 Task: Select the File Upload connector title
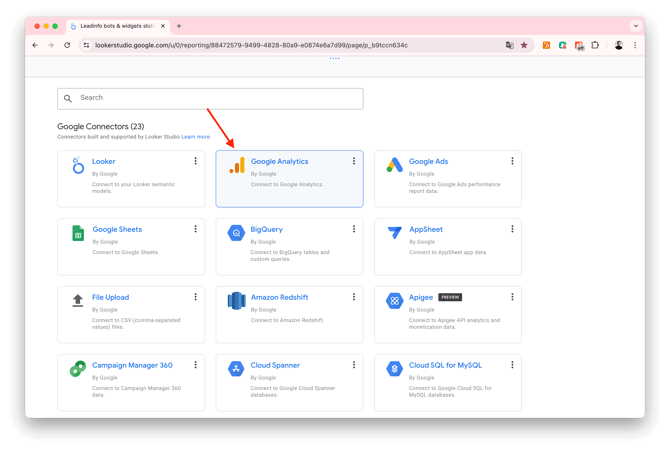pyautogui.click(x=110, y=297)
